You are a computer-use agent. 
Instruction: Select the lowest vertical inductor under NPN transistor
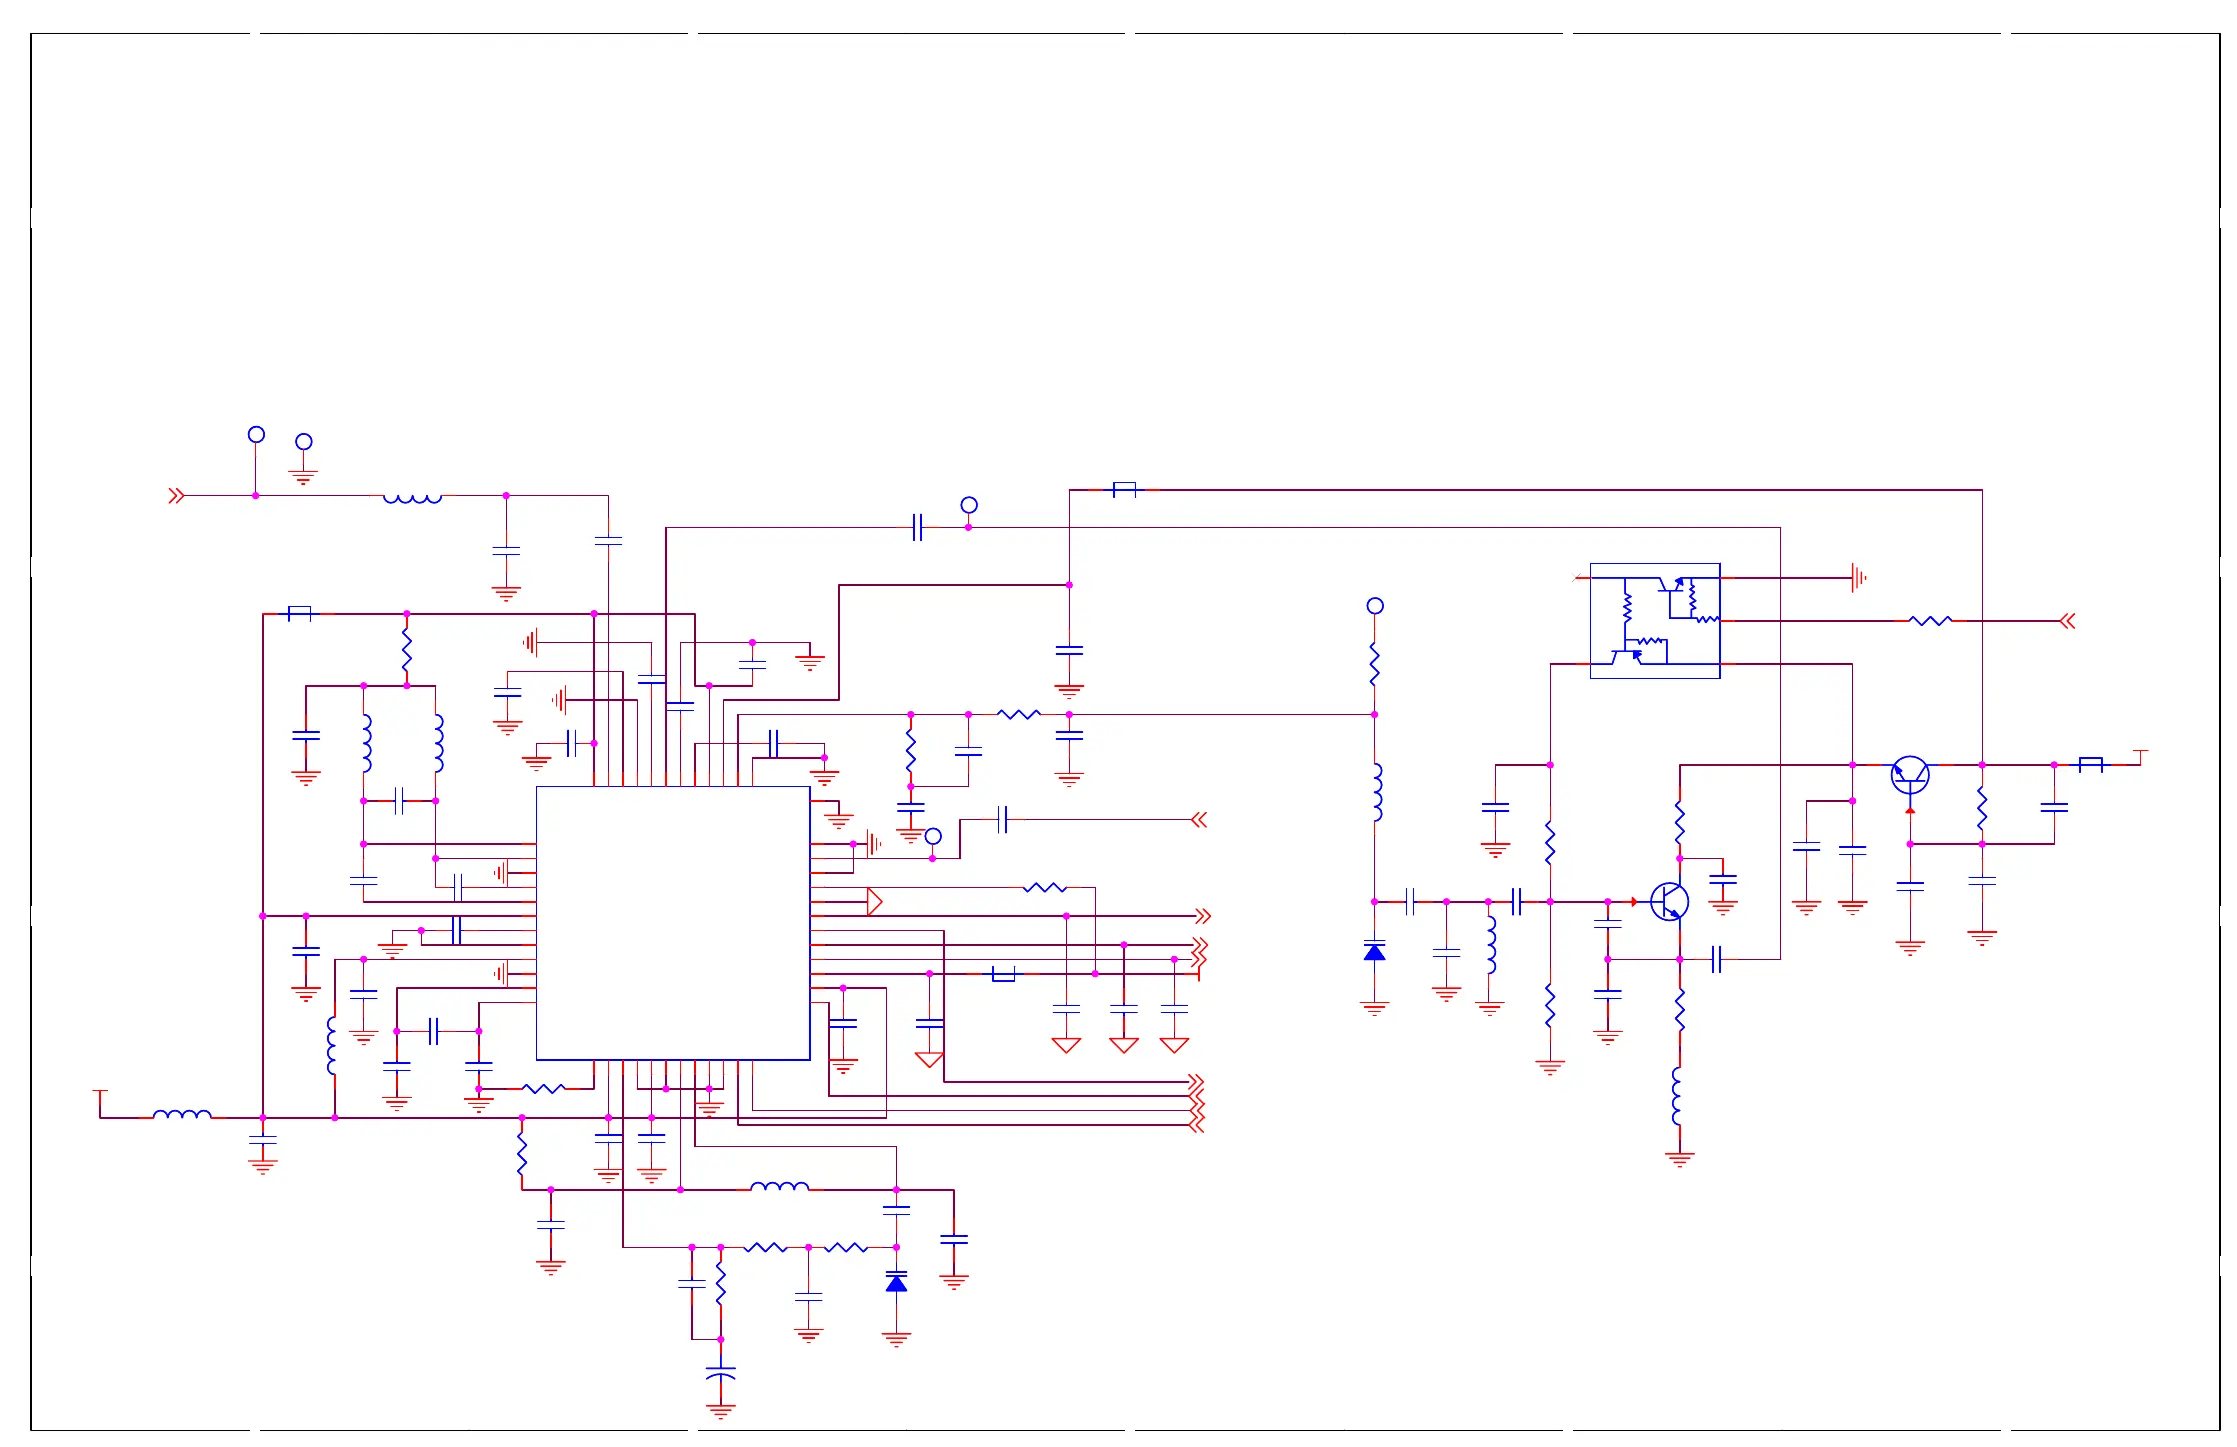point(1678,1097)
